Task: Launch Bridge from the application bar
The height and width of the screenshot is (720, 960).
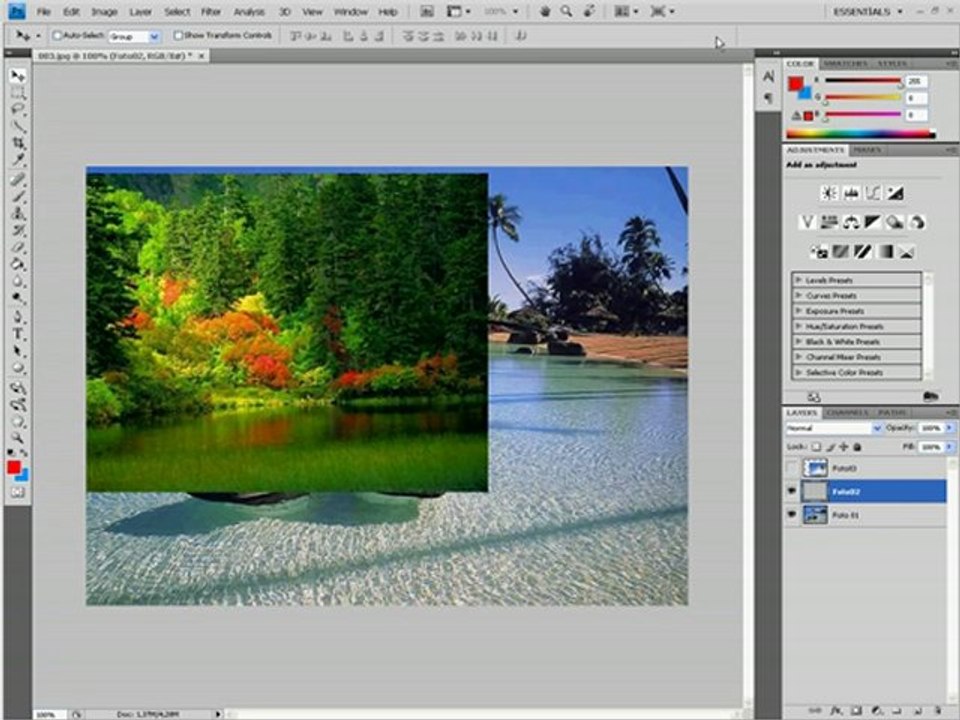Action: click(427, 12)
